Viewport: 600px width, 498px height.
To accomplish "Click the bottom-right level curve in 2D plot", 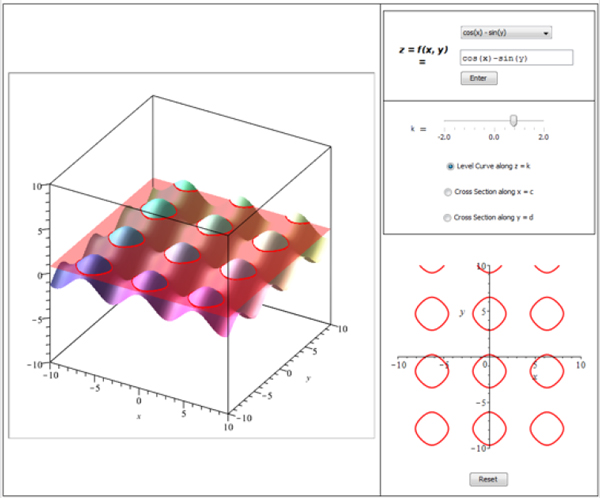I will pos(546,425).
